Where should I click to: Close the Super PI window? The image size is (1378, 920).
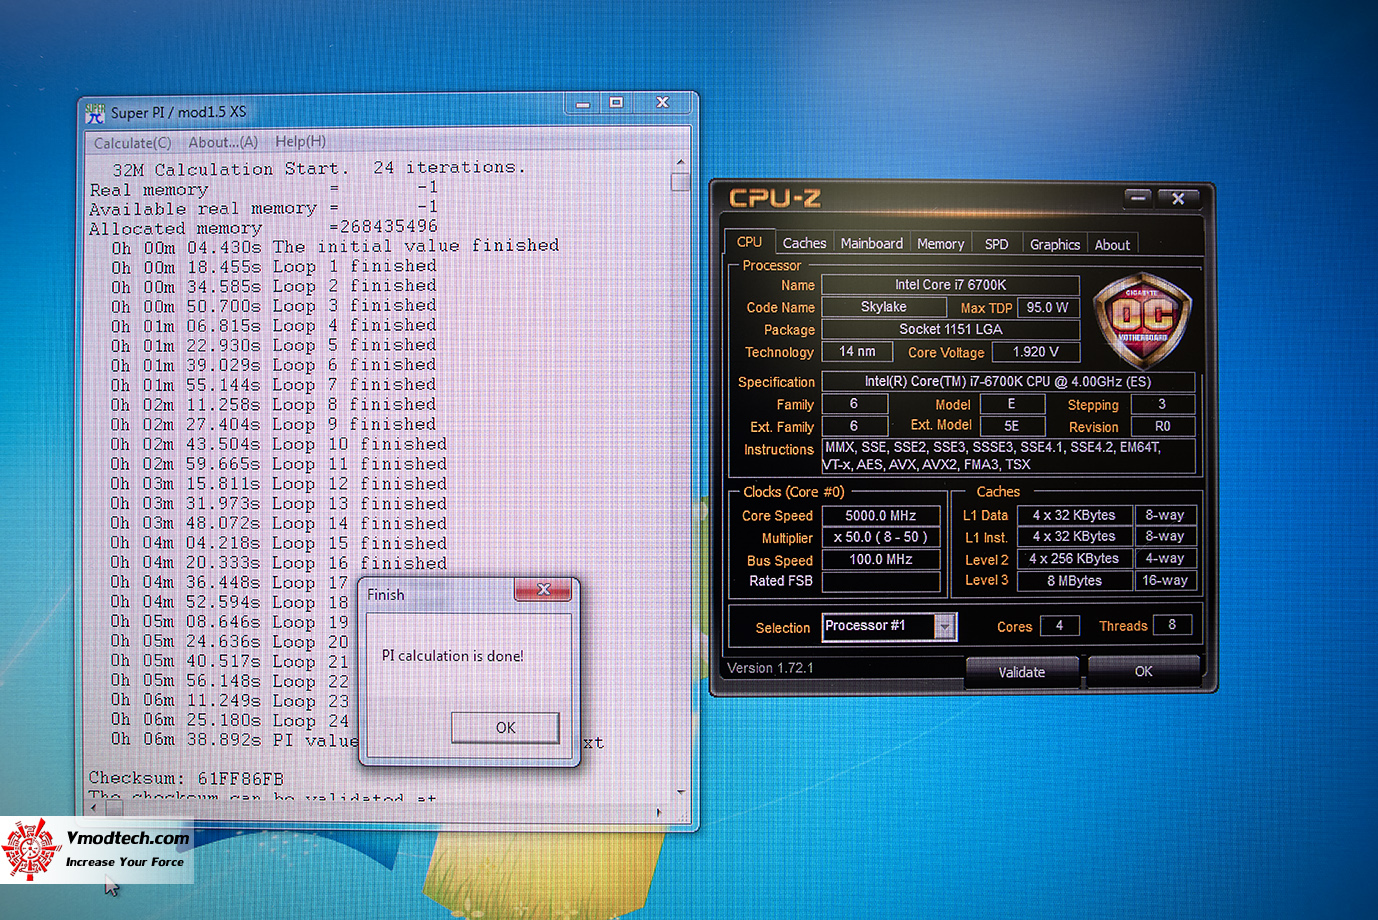pos(662,102)
